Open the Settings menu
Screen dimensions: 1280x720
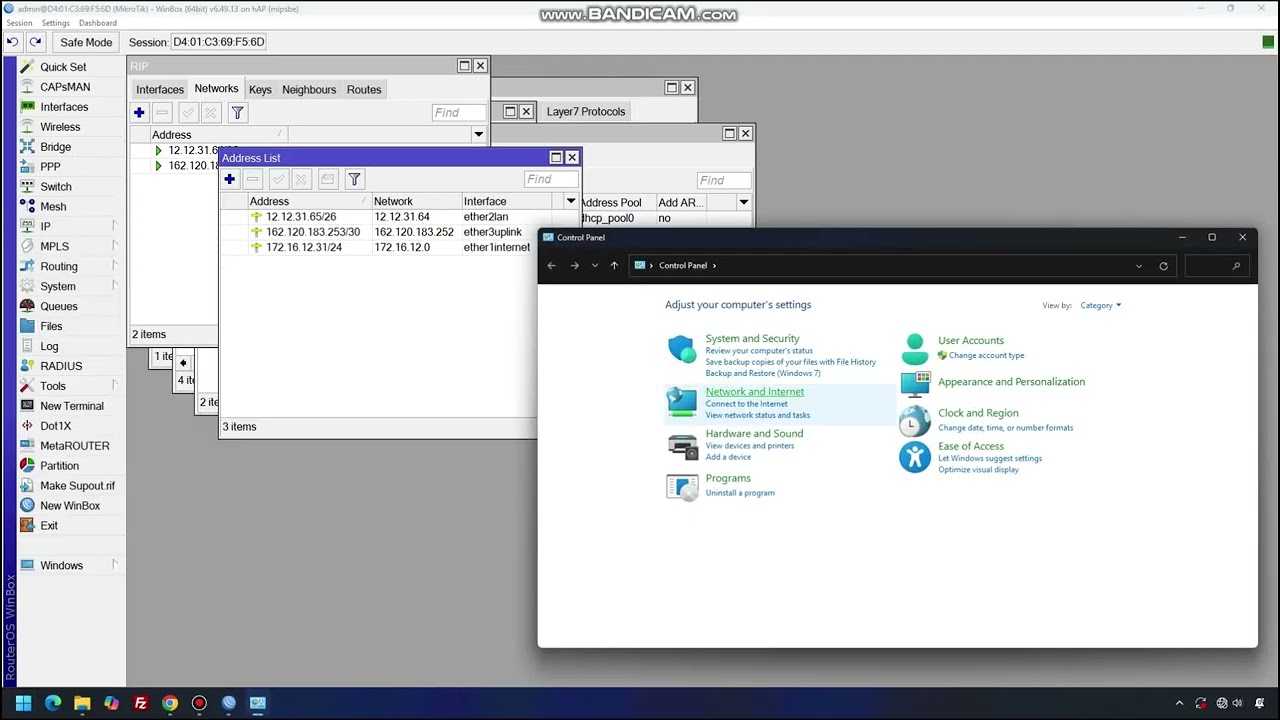(x=55, y=23)
